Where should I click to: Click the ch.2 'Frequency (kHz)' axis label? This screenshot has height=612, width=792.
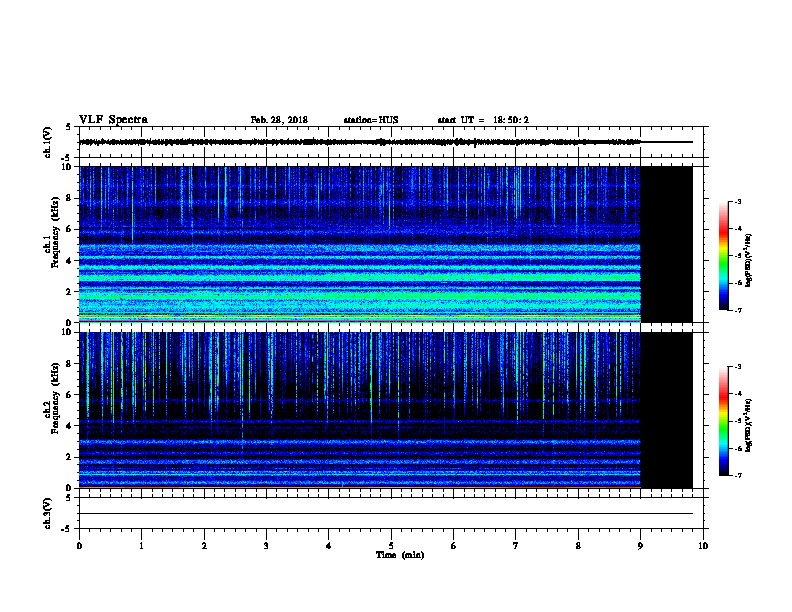[x=55, y=398]
